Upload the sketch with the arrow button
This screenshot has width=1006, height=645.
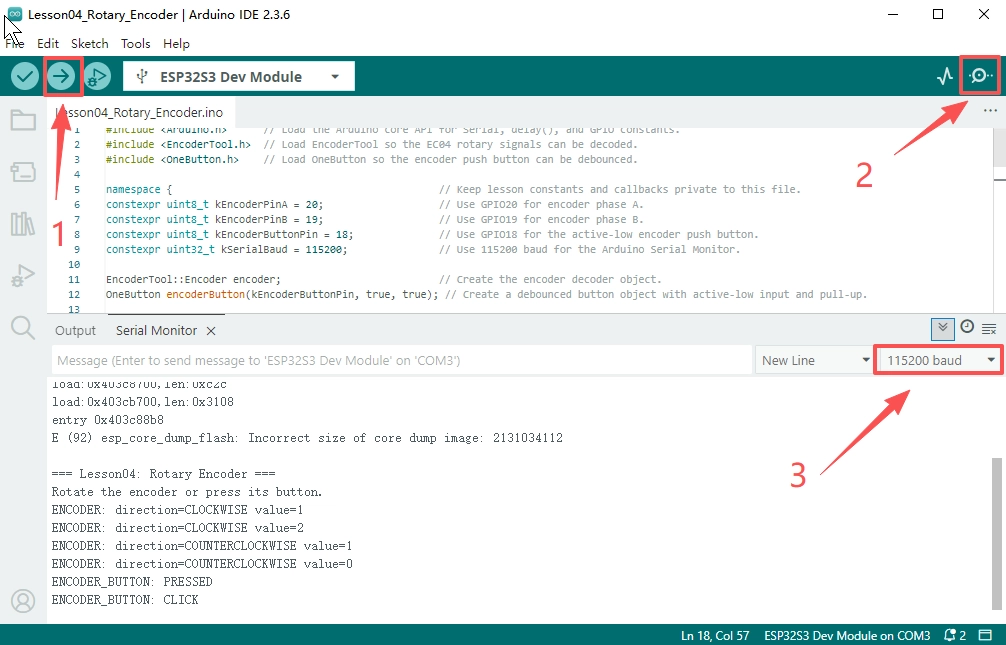tap(61, 76)
